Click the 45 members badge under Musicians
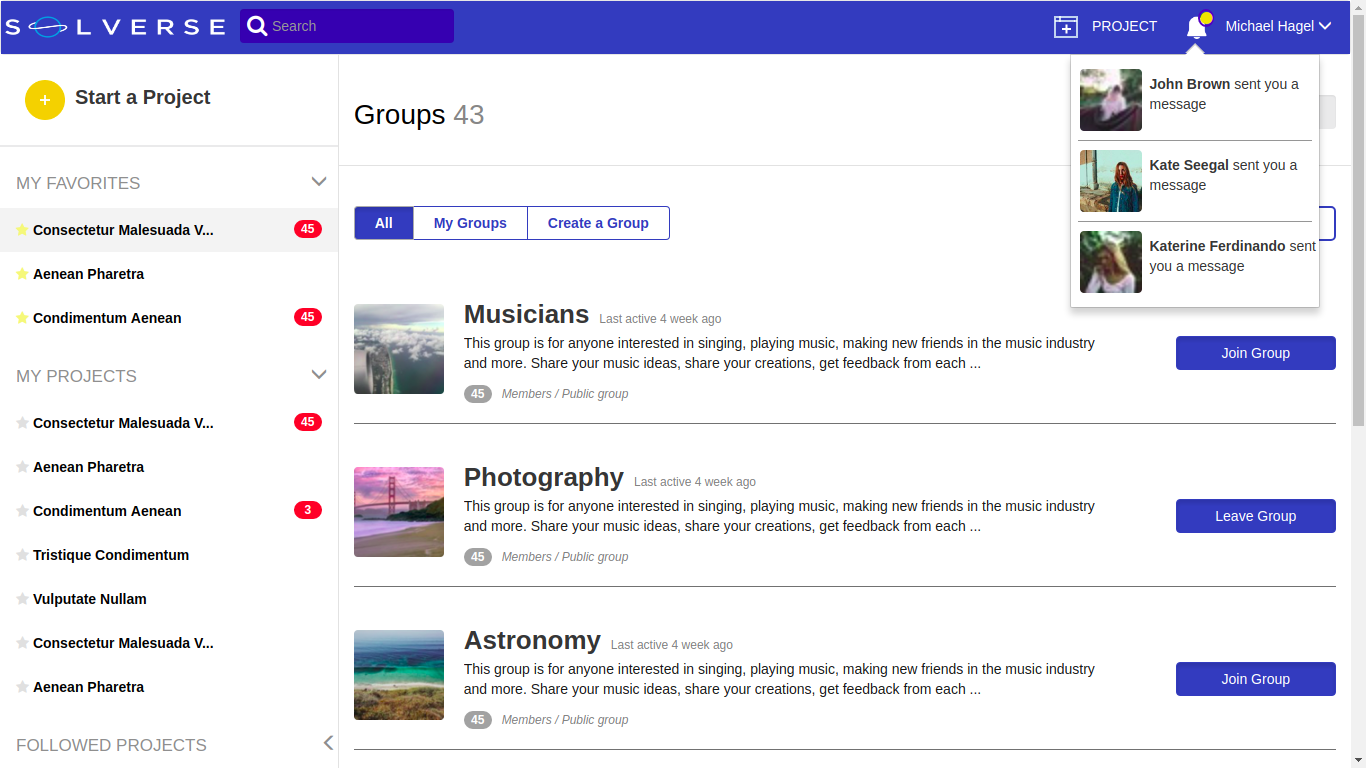This screenshot has height=768, width=1366. click(x=478, y=394)
